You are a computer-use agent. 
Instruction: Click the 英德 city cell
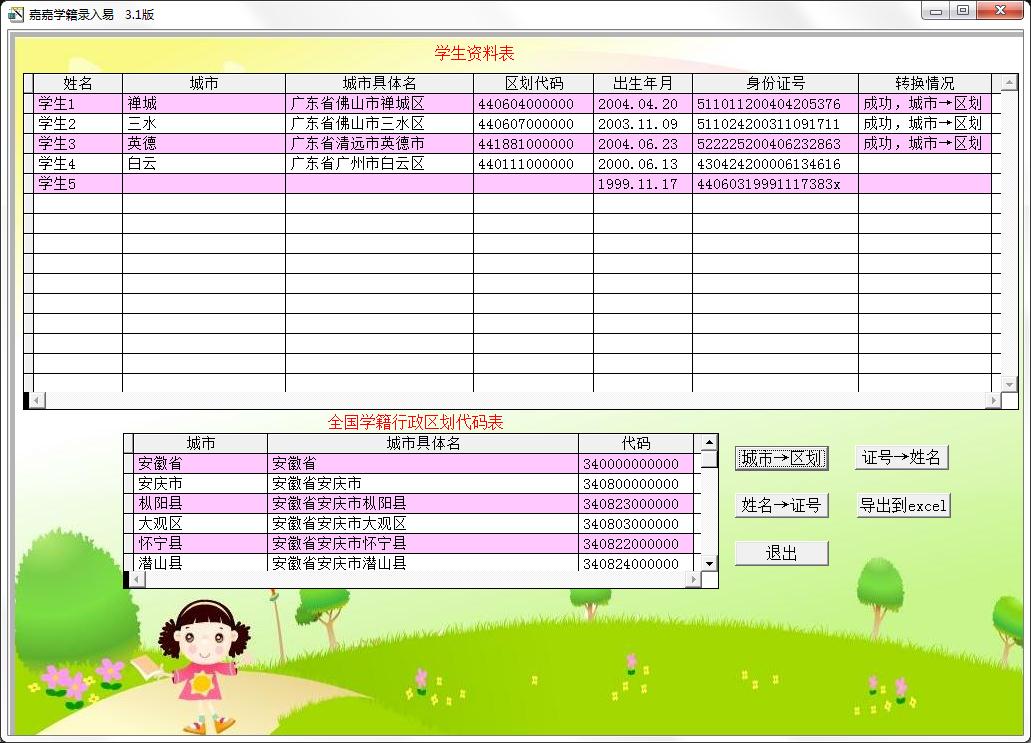tap(204, 144)
